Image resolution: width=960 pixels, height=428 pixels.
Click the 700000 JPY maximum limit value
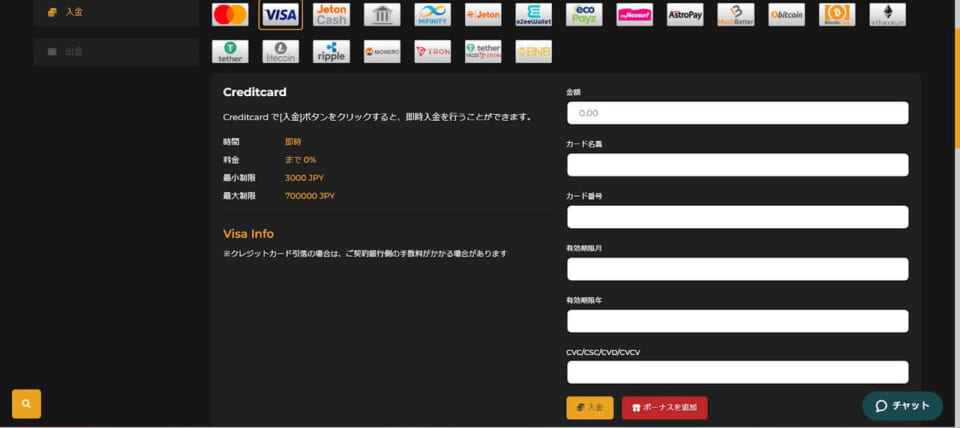(x=310, y=196)
